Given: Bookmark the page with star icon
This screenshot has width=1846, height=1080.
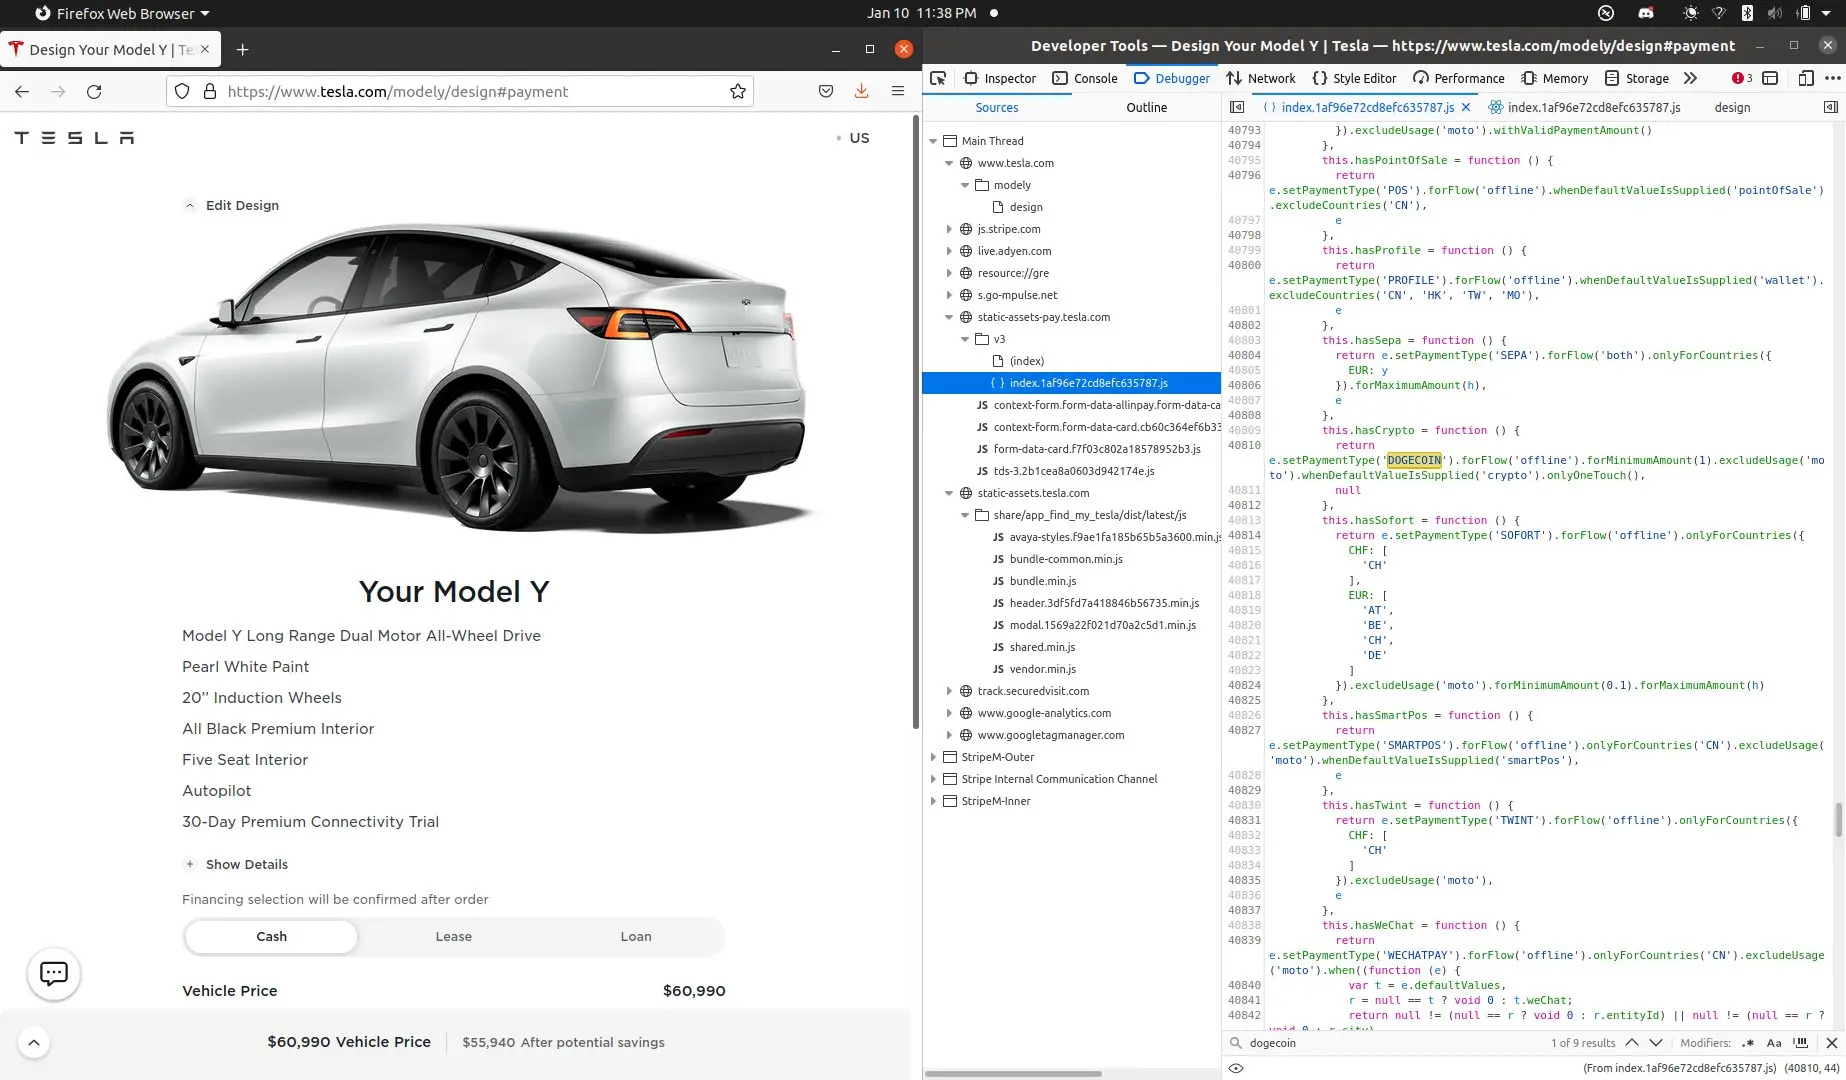Looking at the screenshot, I should [738, 91].
